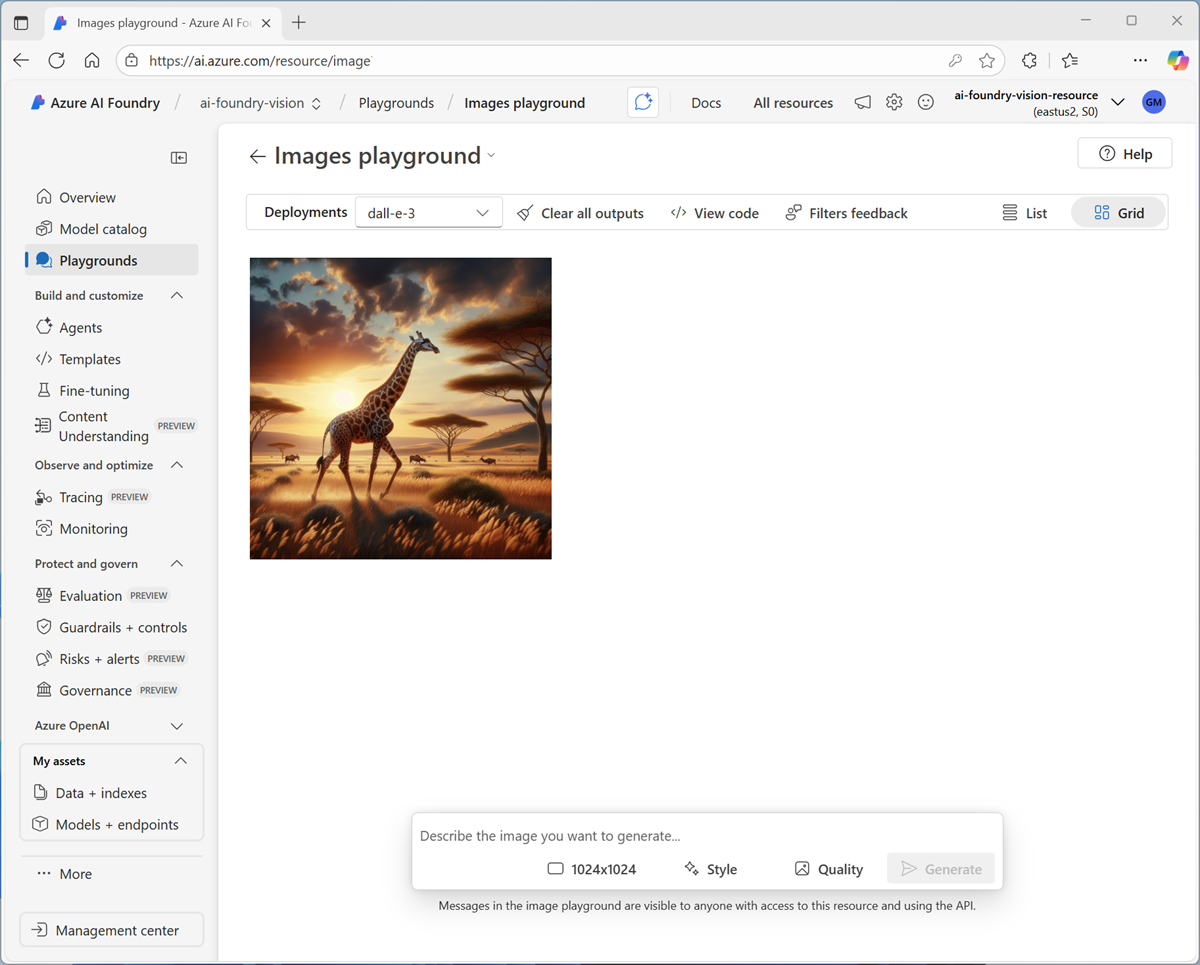Screen dimensions: 1200x965
Task: Expand the Azure OpenAI section
Action: click(177, 726)
